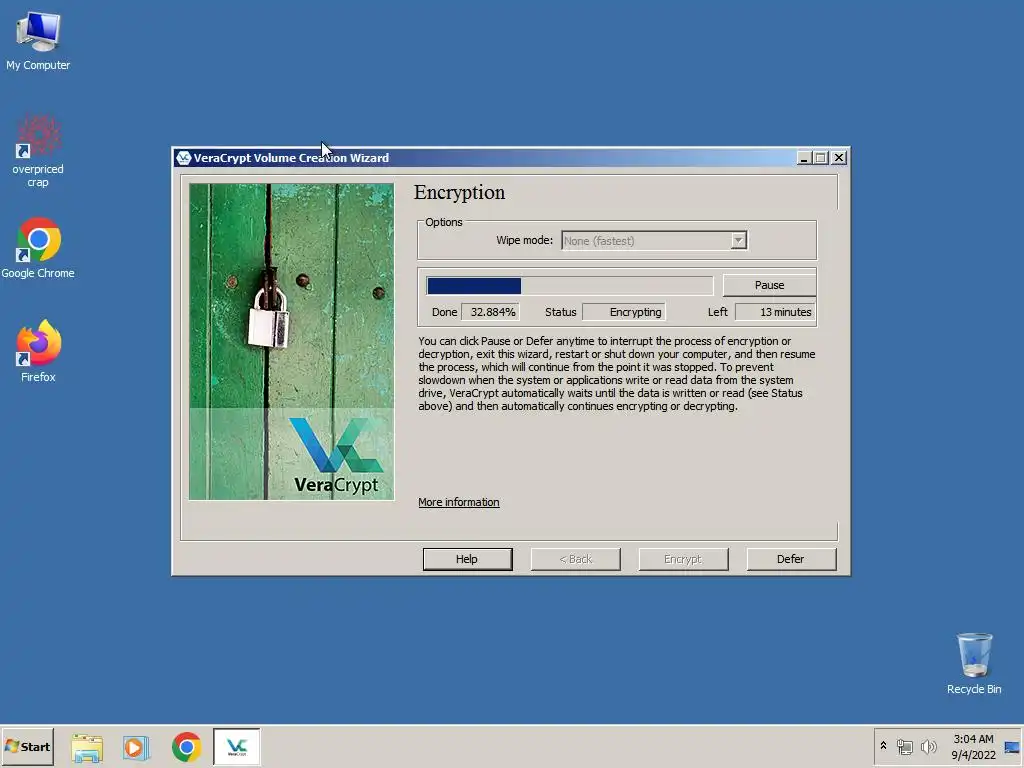Click the Start button on the taskbar
The height and width of the screenshot is (768, 1024).
coord(27,746)
